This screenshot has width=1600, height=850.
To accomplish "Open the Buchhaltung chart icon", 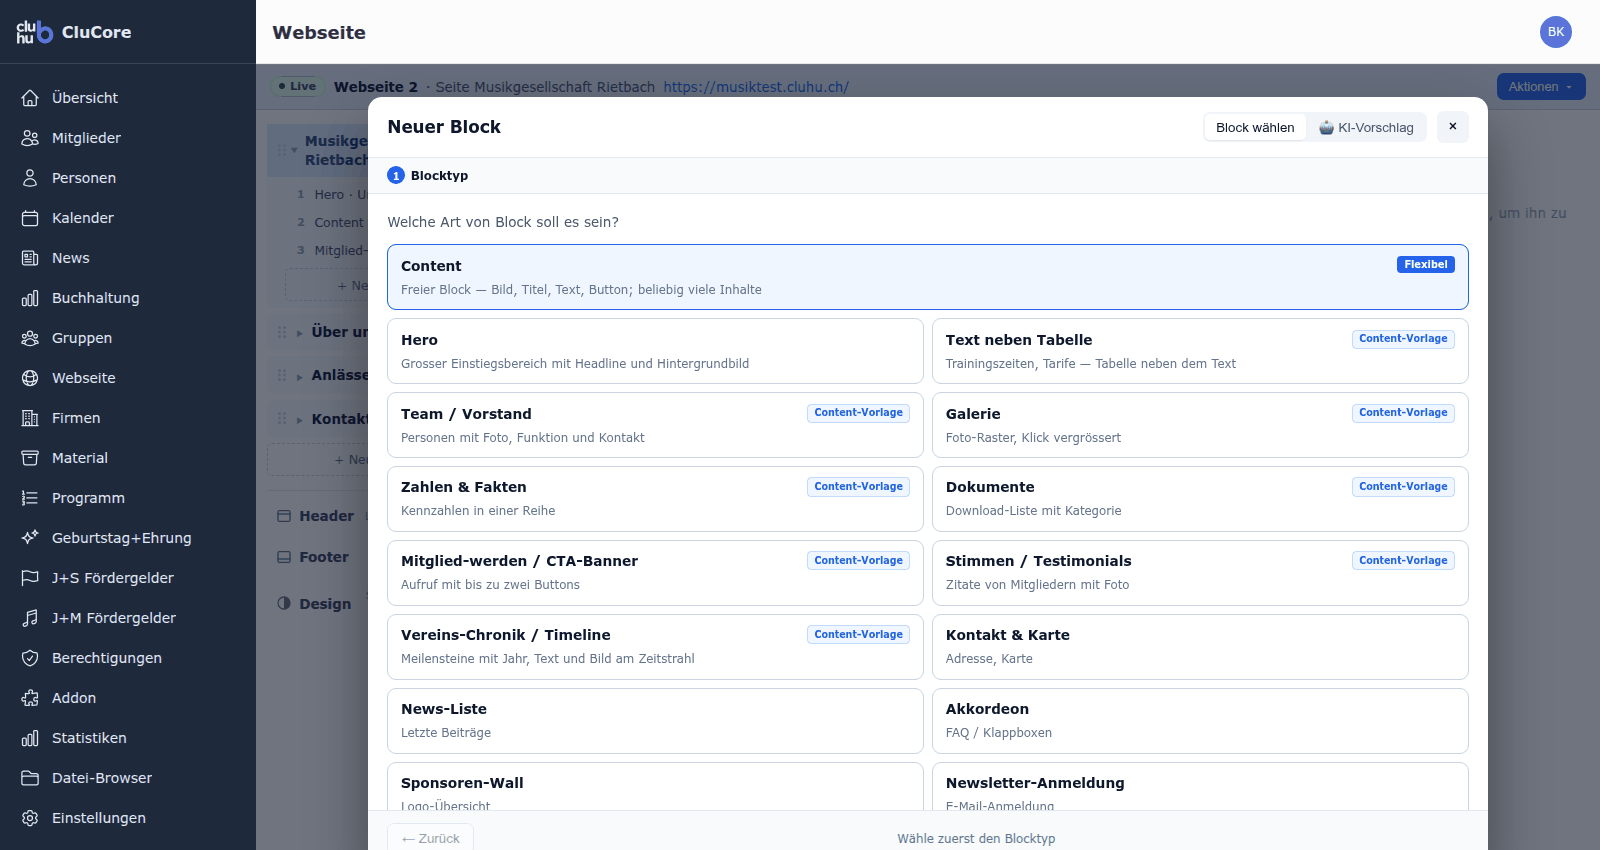I will [x=30, y=298].
